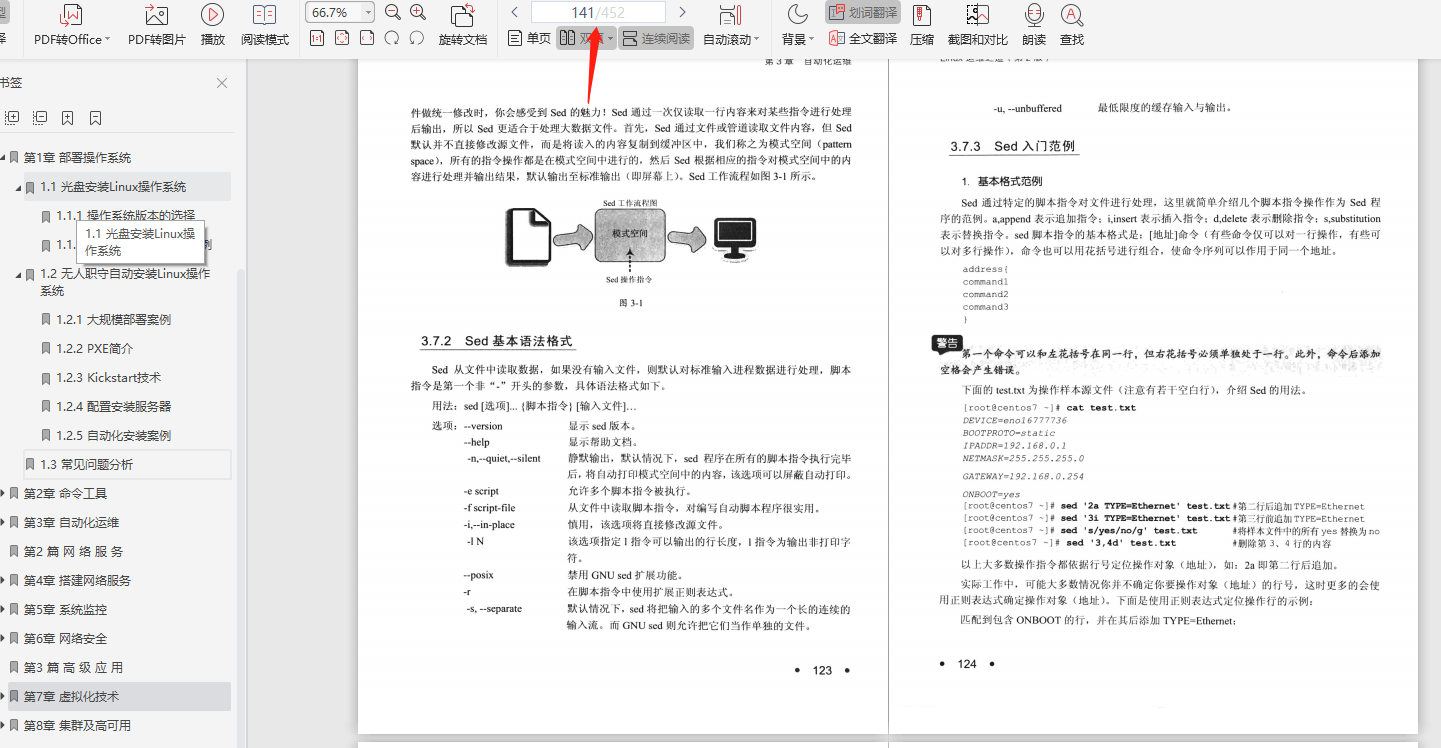Click the Sed workflow diagram 图 3-1
The height and width of the screenshot is (748, 1441).
pyautogui.click(x=631, y=241)
